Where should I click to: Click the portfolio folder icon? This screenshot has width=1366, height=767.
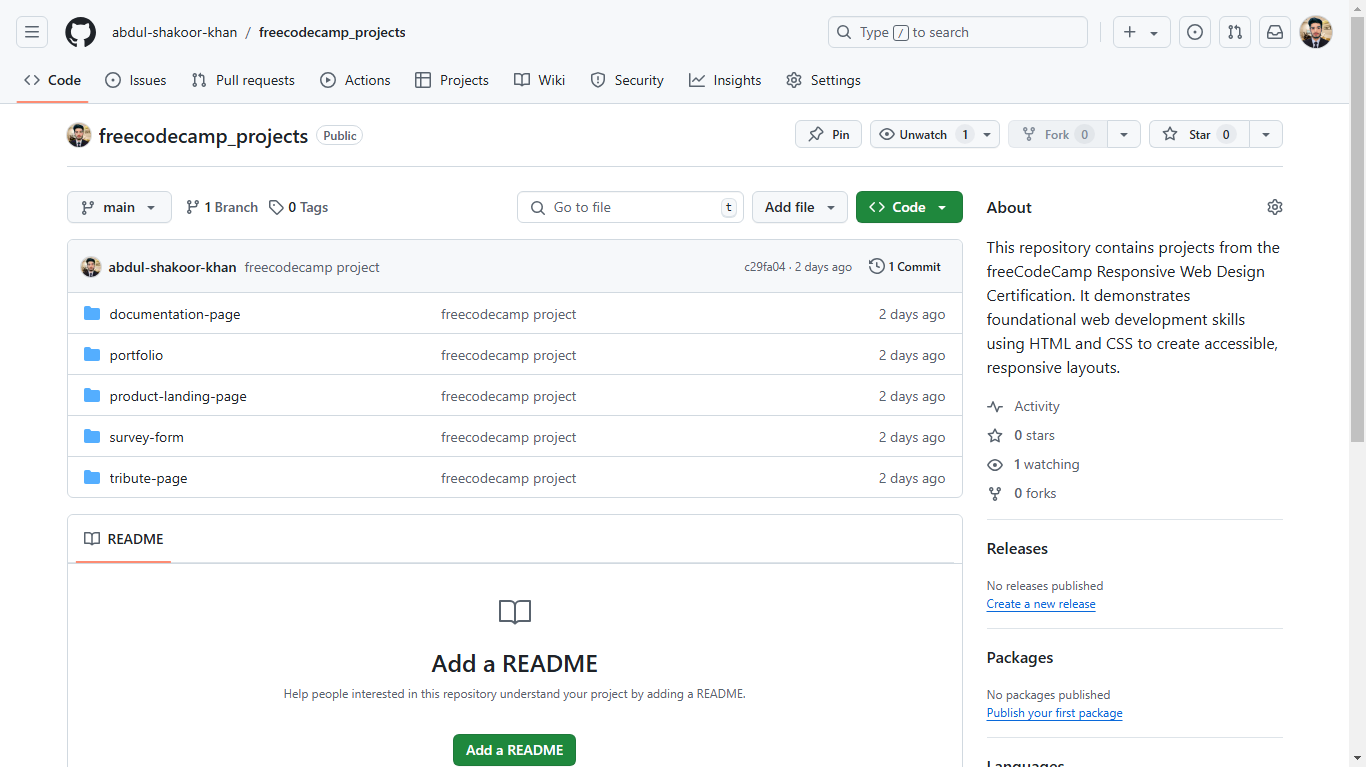tap(92, 355)
